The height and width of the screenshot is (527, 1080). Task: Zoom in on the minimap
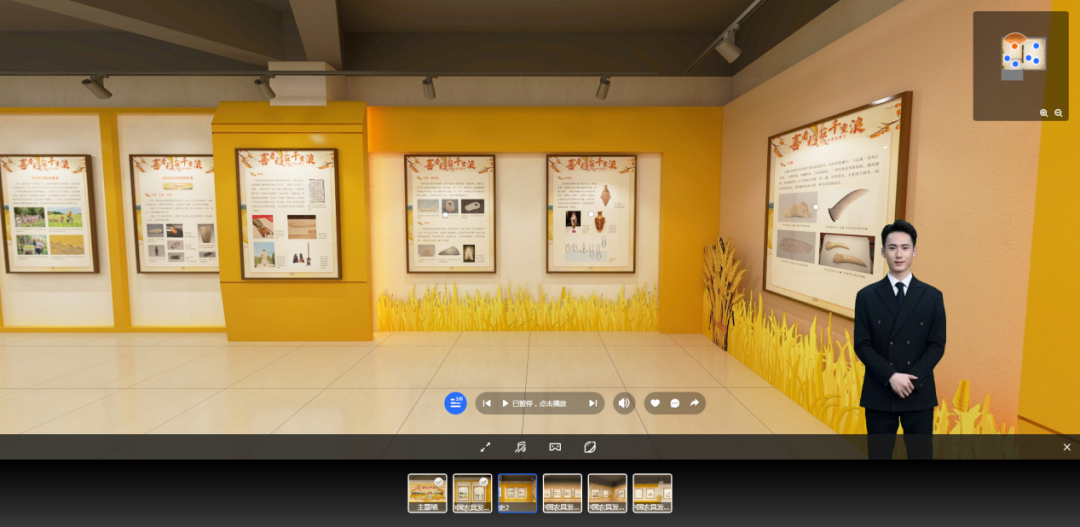(x=1044, y=113)
